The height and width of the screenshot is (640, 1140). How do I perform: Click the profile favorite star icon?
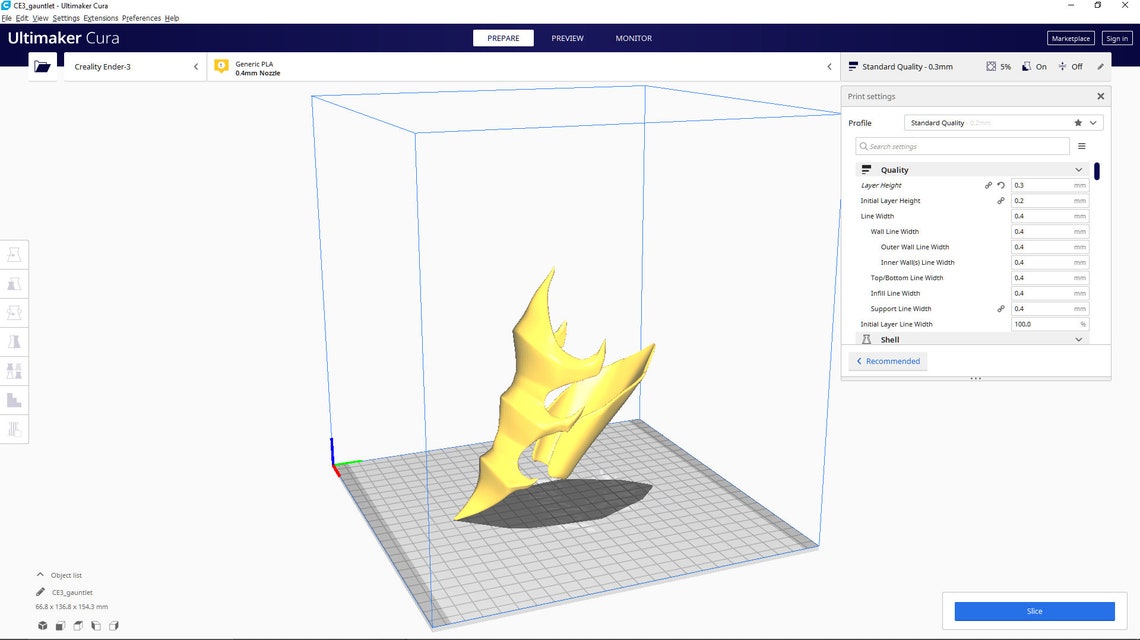tap(1078, 123)
